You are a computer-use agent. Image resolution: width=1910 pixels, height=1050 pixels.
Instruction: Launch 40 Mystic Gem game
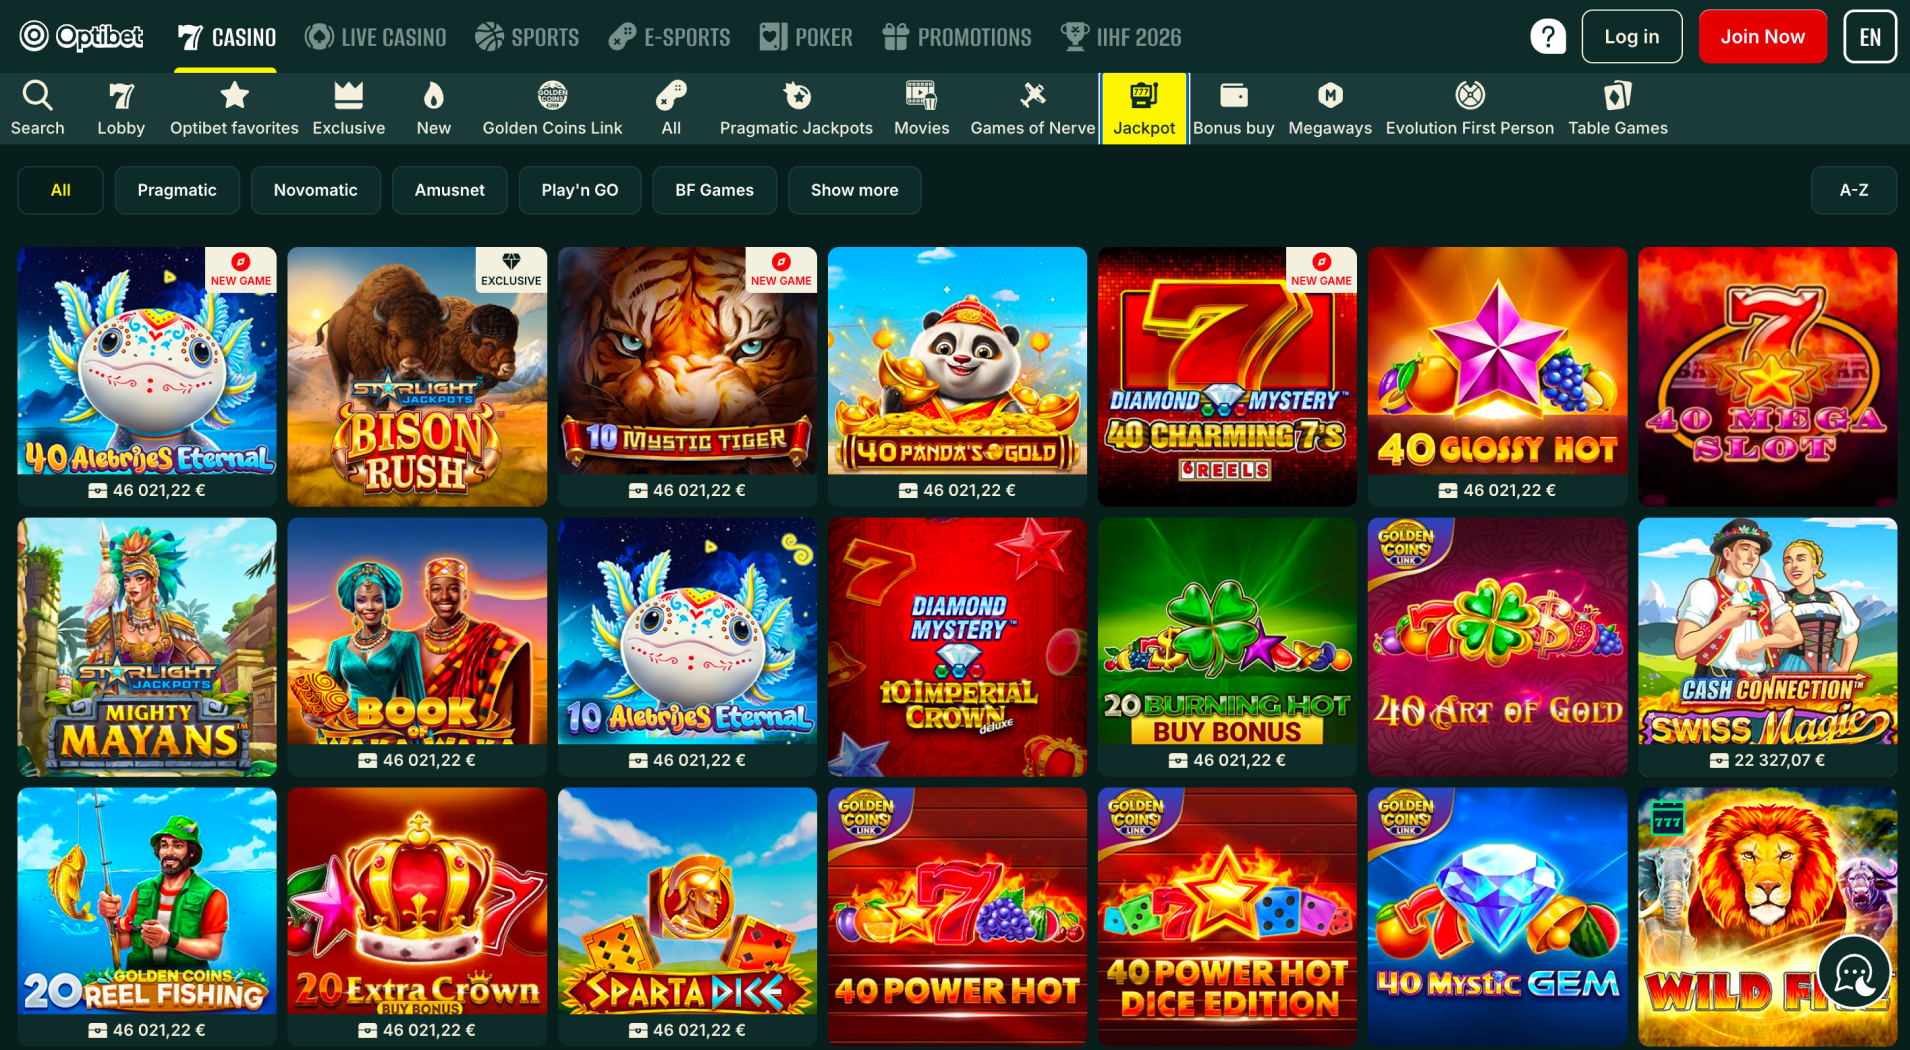point(1497,917)
